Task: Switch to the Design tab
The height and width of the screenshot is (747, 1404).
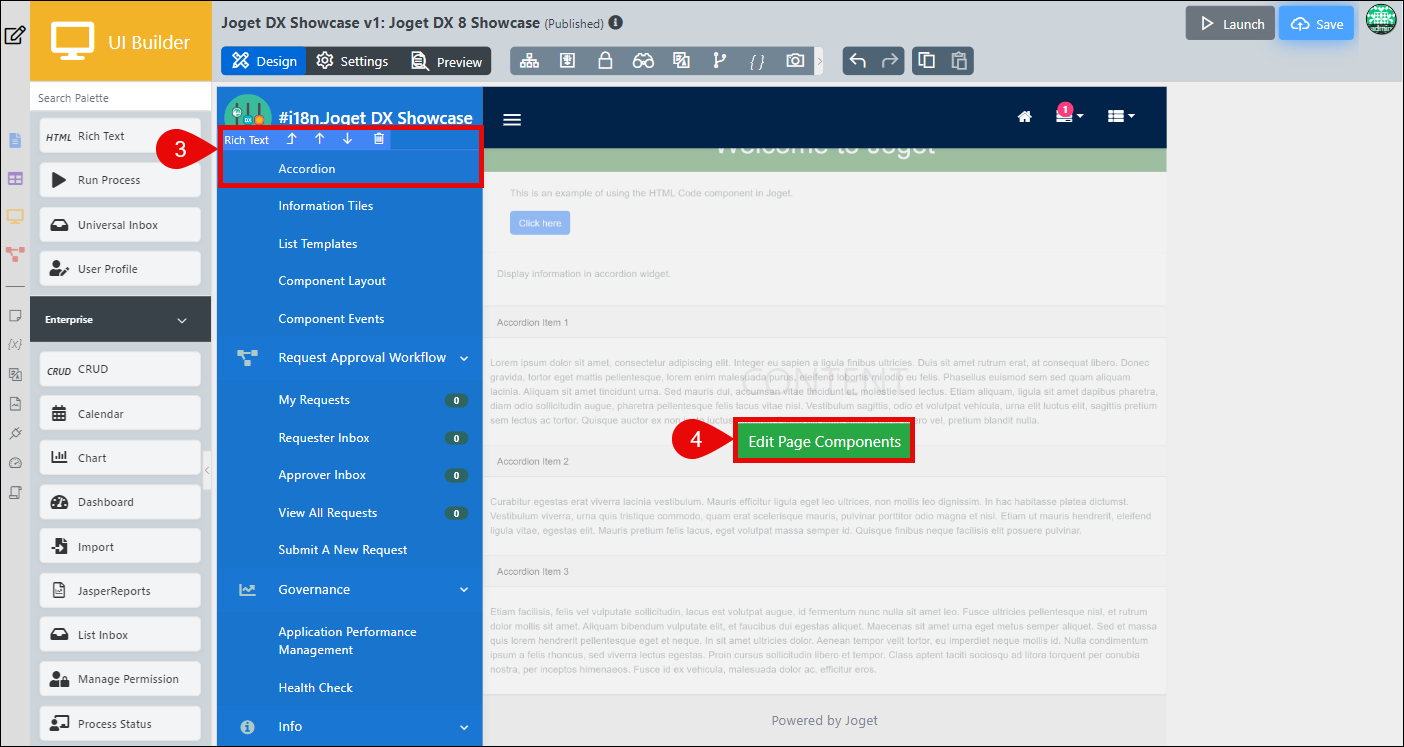Action: tap(264, 61)
